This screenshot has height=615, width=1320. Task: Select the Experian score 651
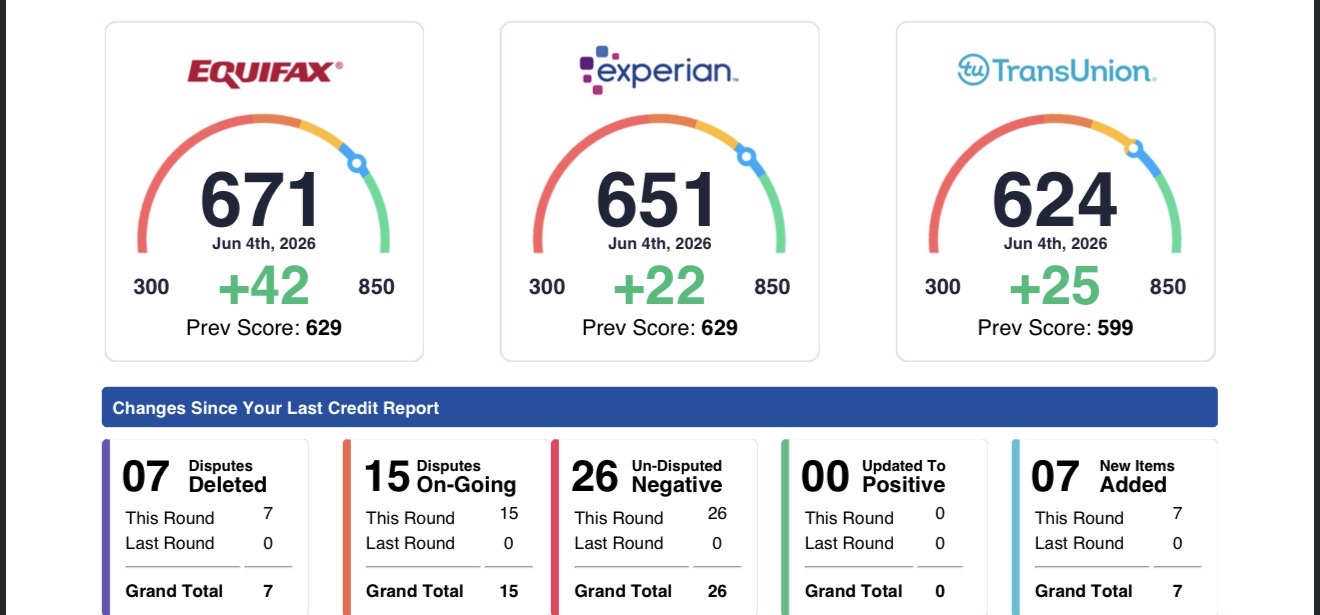[x=657, y=201]
